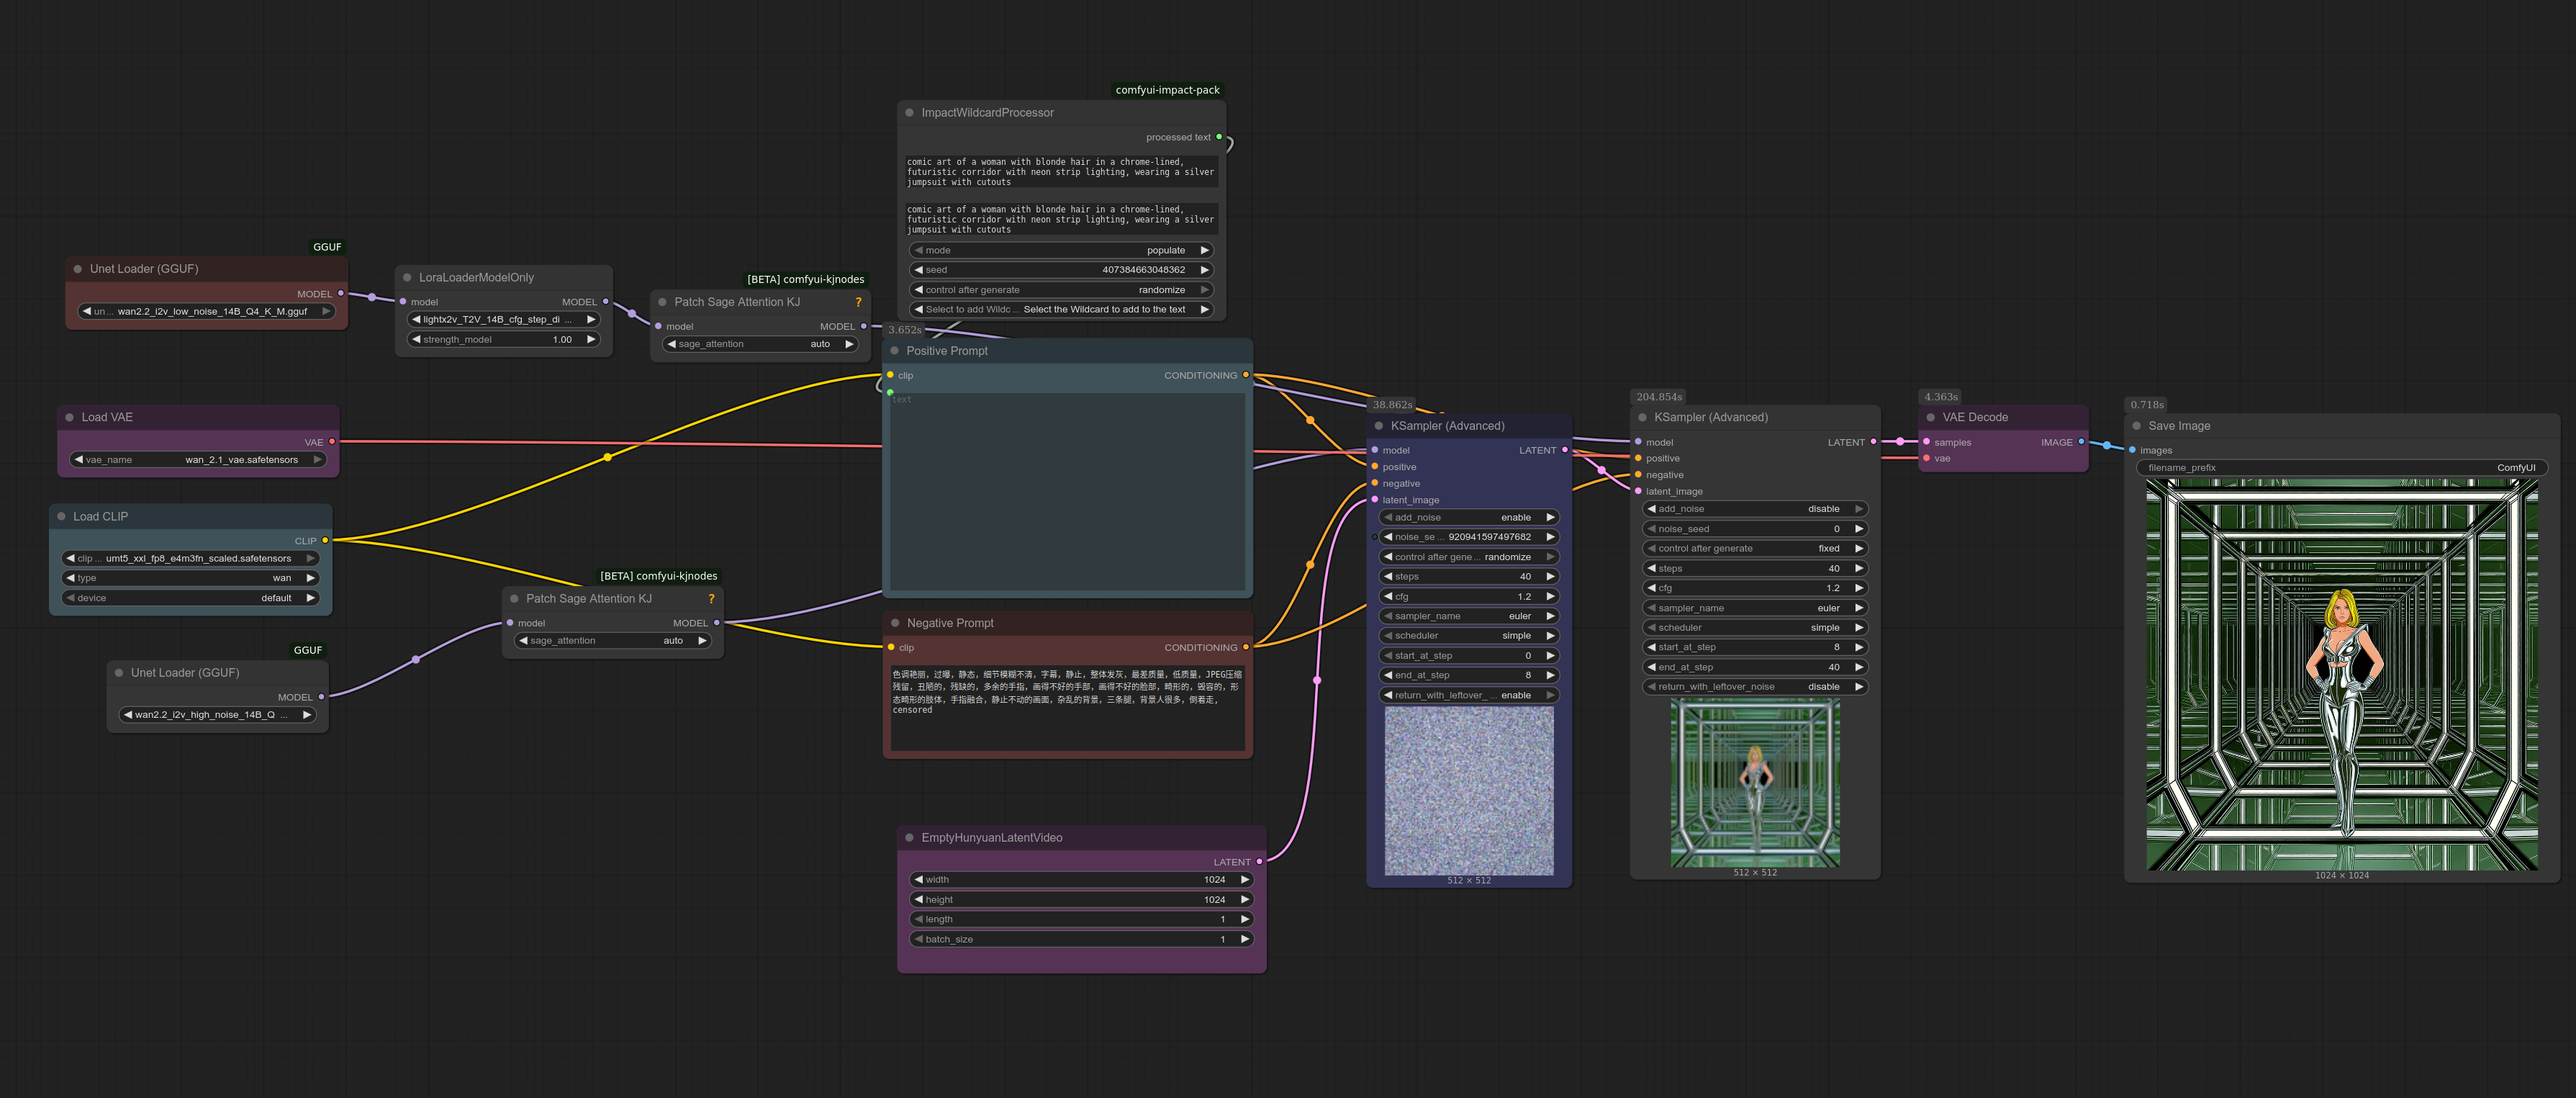Image resolution: width=2576 pixels, height=1098 pixels.
Task: Open the vae_name dropdown in Load VAE
Action: click(x=198, y=460)
